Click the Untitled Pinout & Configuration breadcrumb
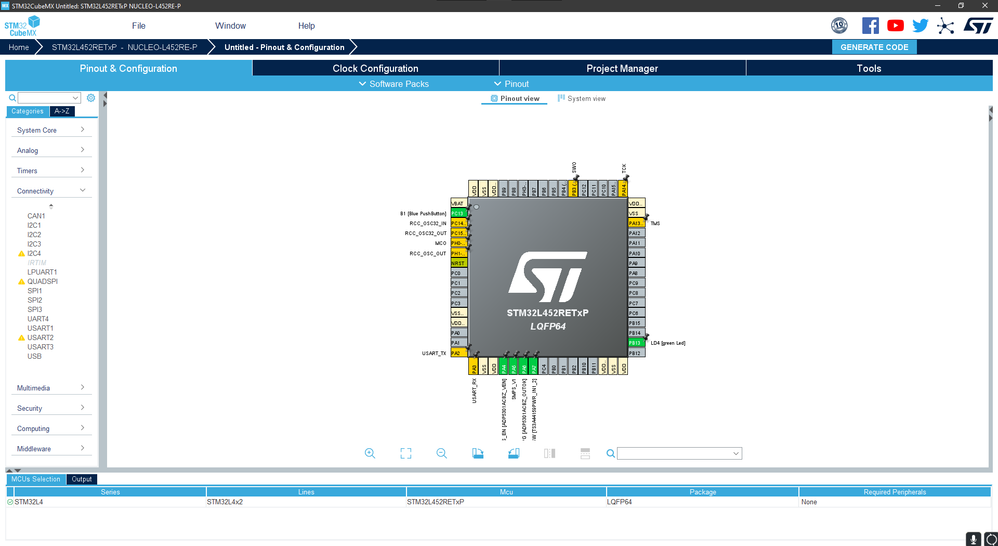998x546 pixels. pyautogui.click(x=285, y=47)
